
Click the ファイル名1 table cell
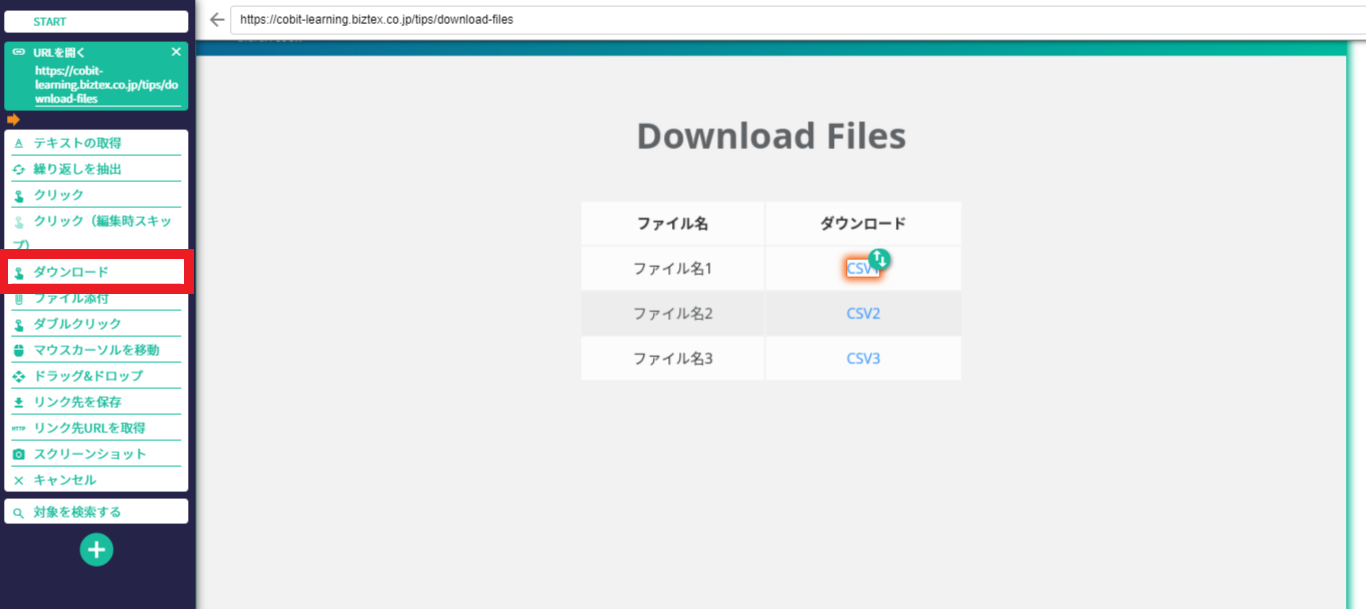[x=673, y=268]
